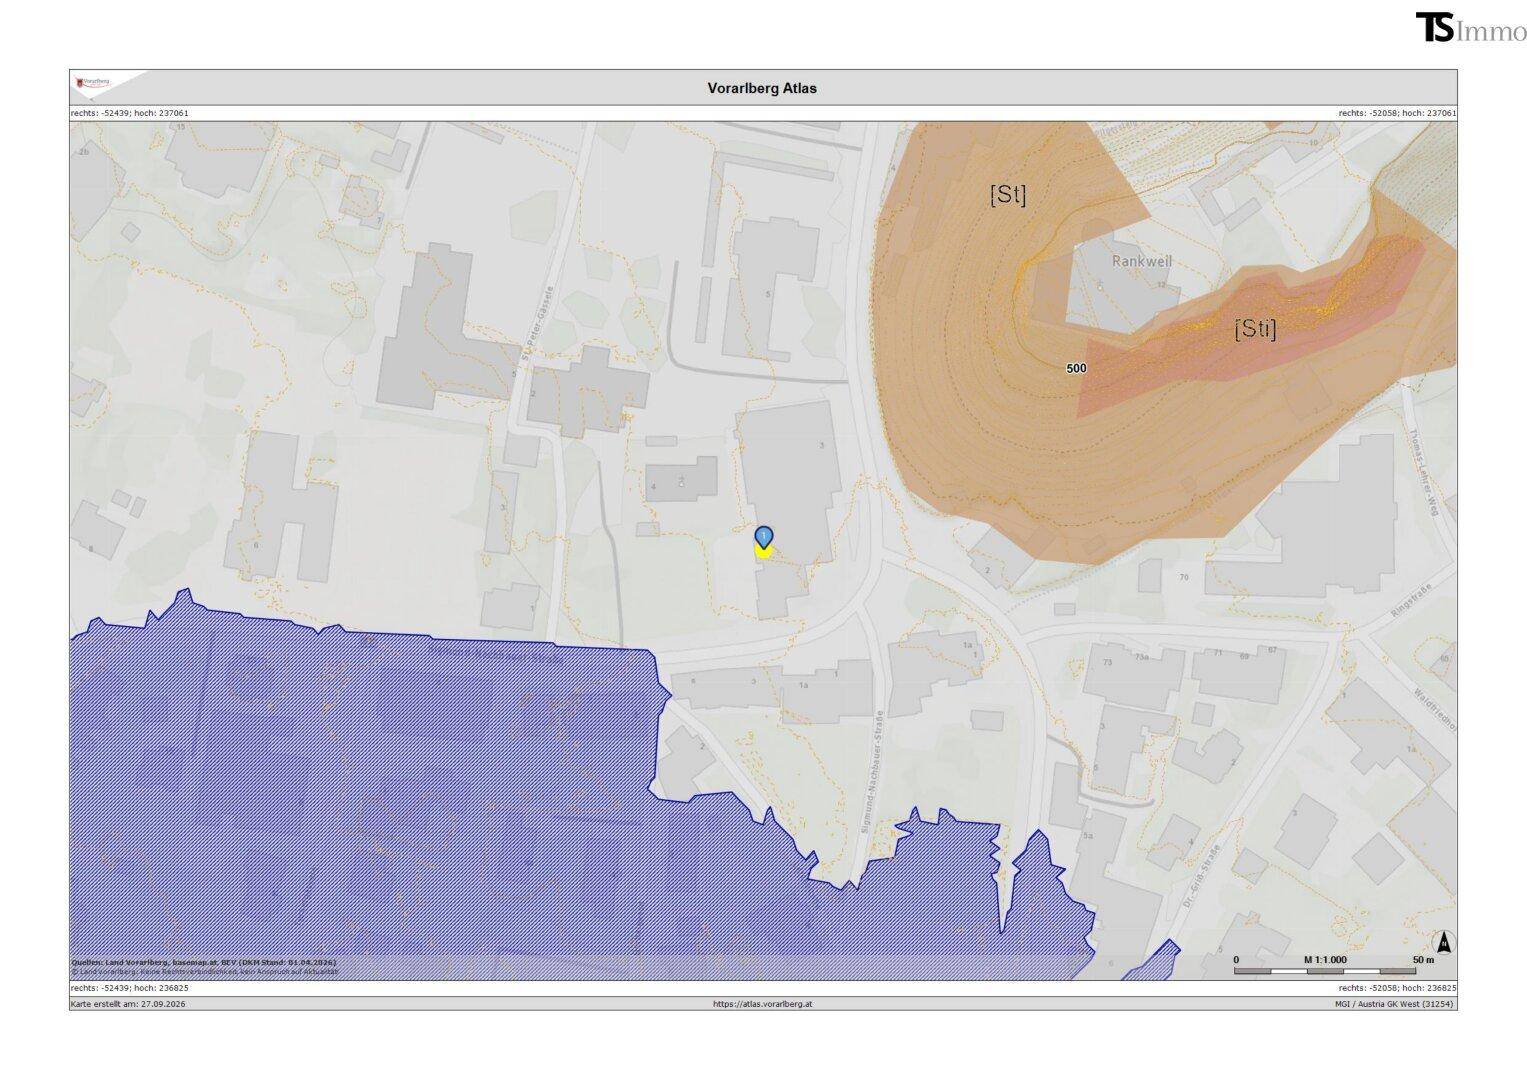Click the Rankweil place label
Image resolution: width=1527 pixels, height=1080 pixels.
pyautogui.click(x=1142, y=261)
